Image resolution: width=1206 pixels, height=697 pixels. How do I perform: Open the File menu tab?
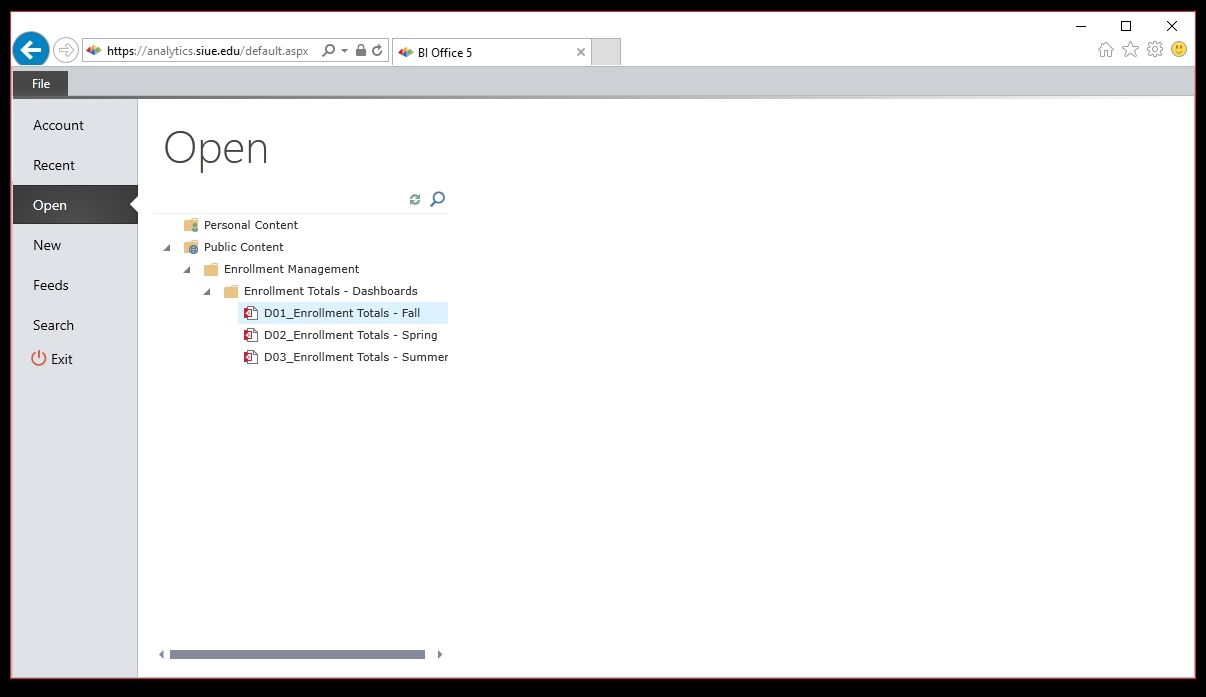[41, 84]
